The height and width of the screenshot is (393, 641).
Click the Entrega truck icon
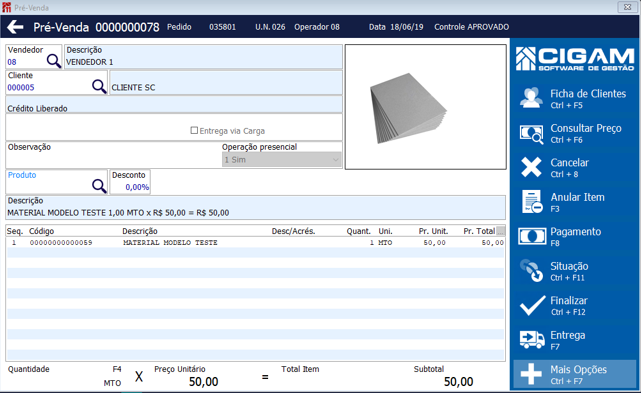[532, 339]
